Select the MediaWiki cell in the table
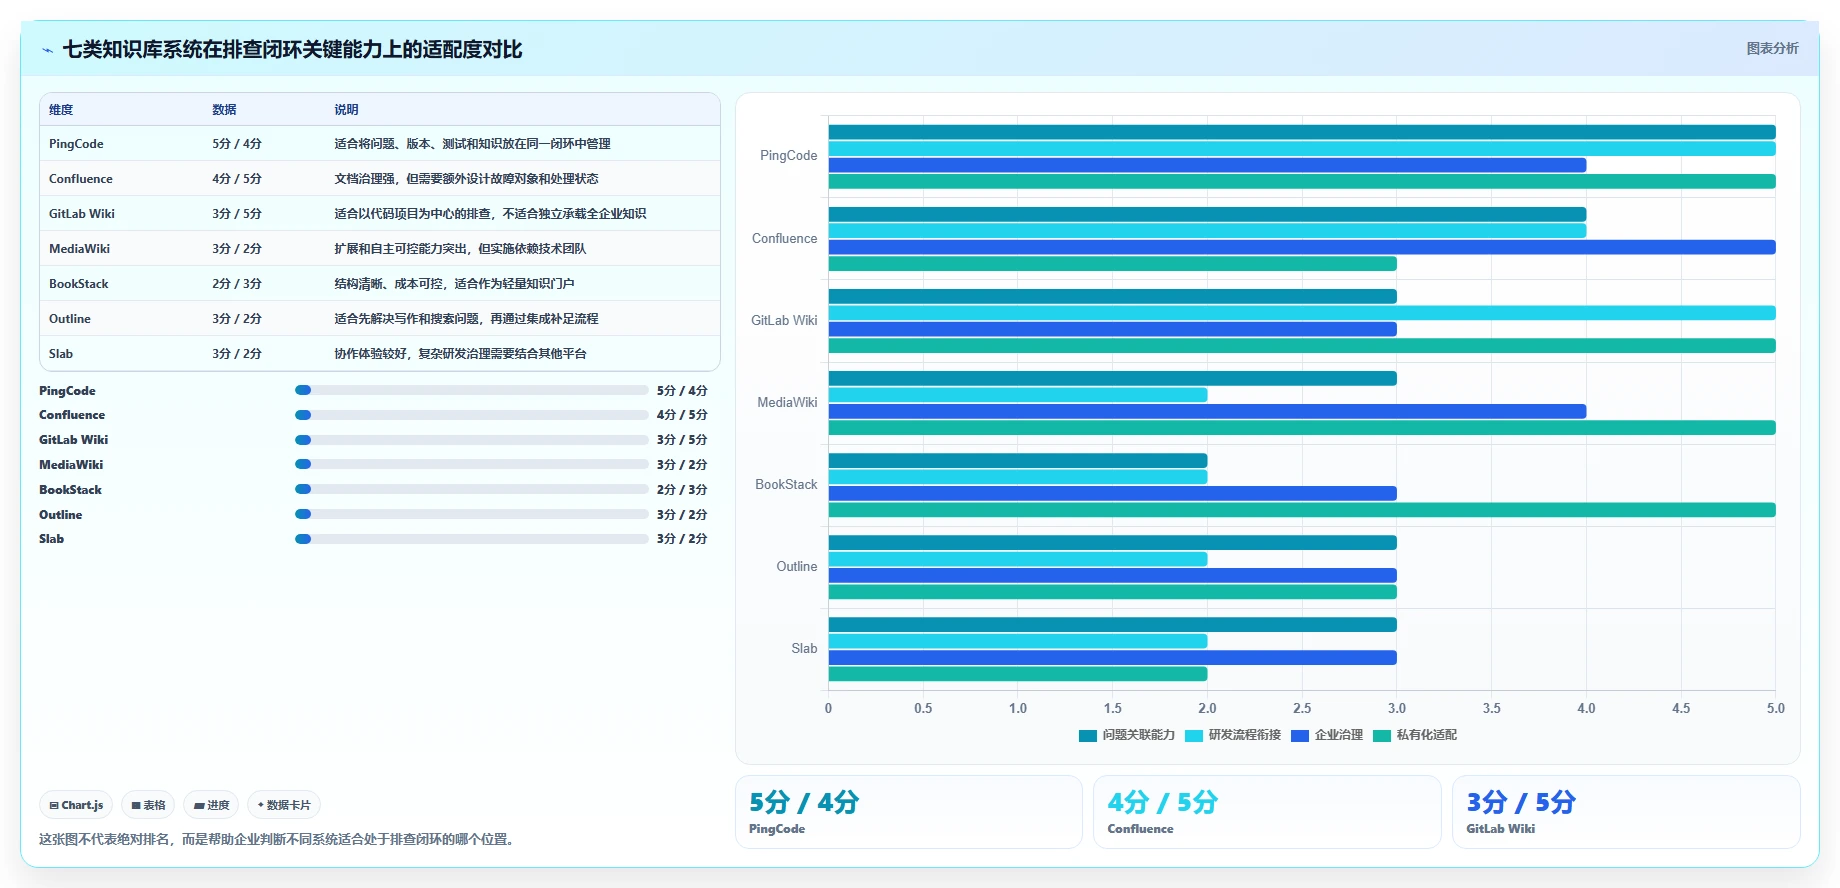 (79, 249)
